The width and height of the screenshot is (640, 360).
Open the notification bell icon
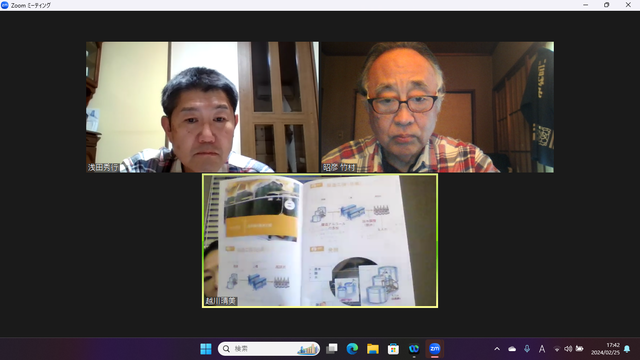click(627, 349)
